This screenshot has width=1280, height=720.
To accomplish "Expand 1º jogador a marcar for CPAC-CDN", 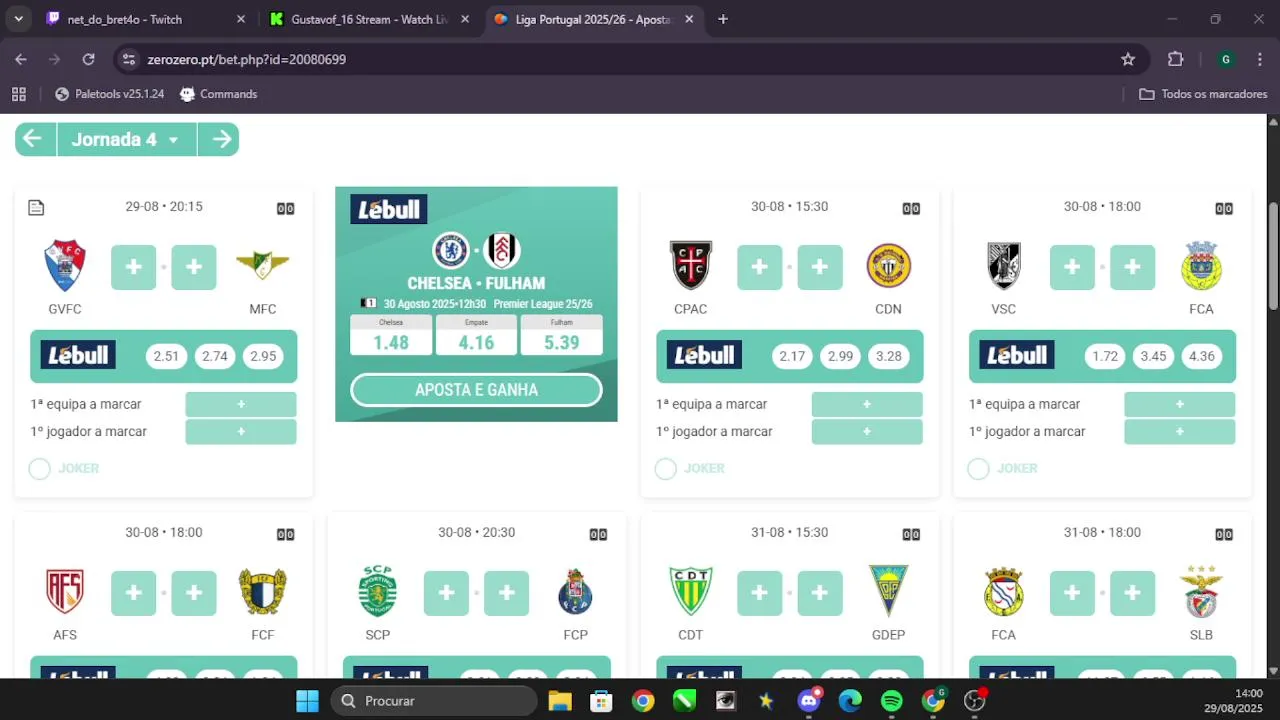I will click(x=867, y=432).
